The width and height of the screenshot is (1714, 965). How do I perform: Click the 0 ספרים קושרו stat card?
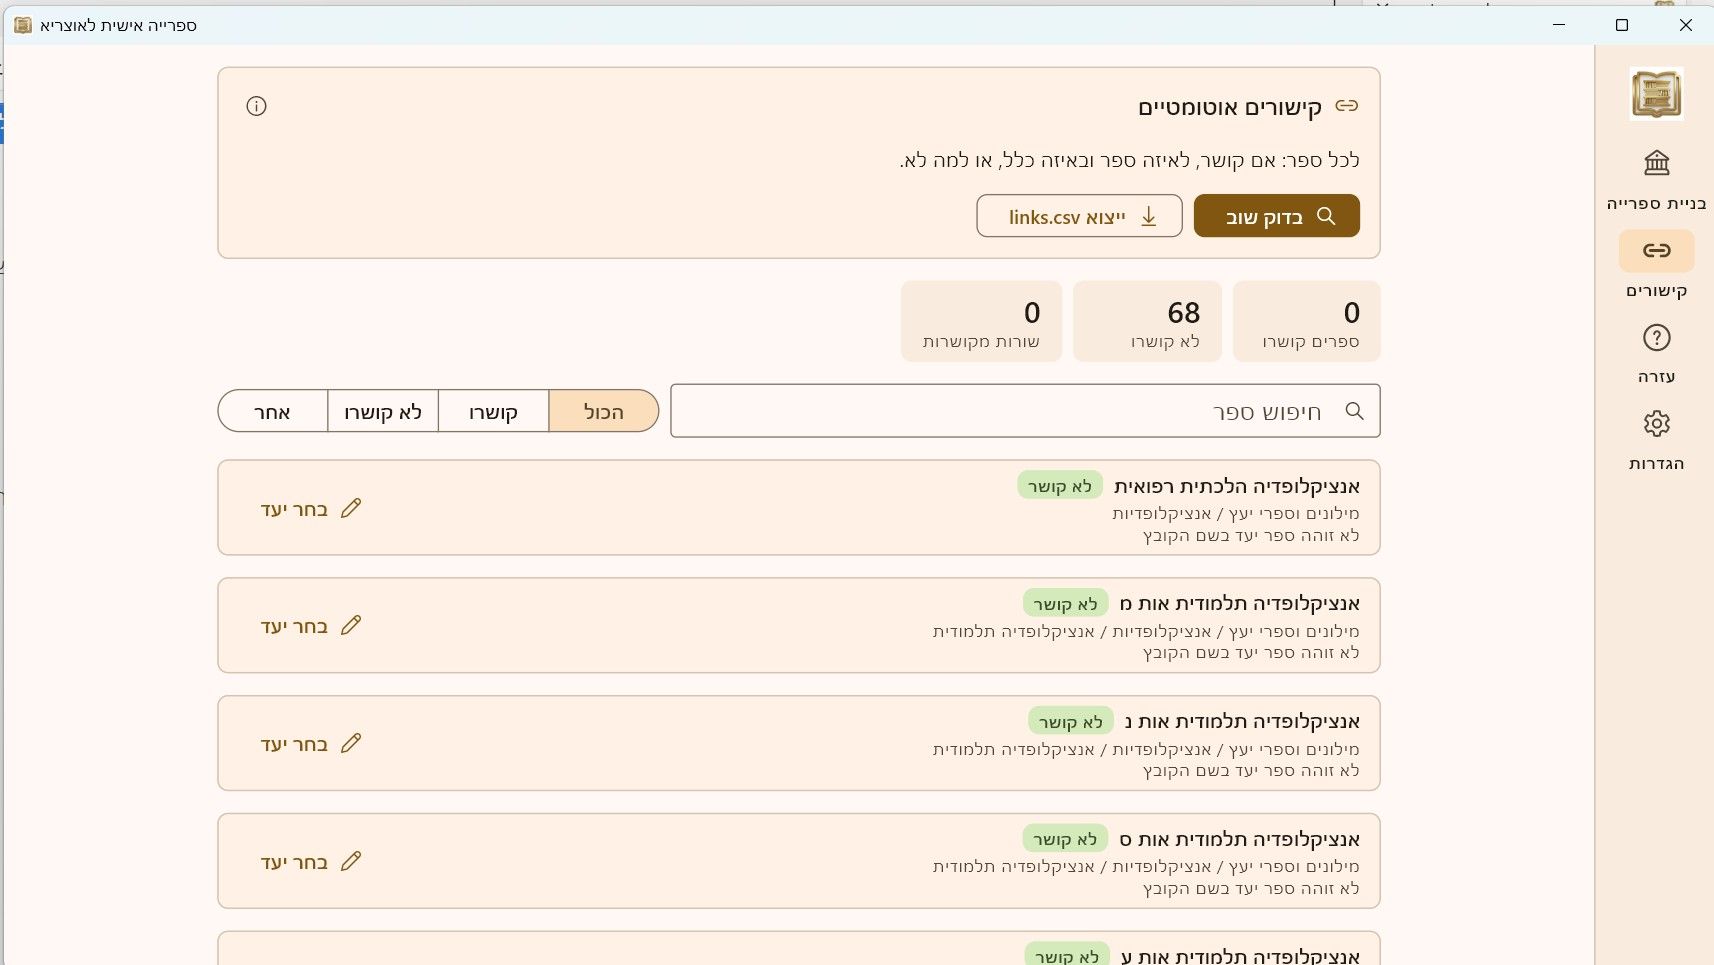tap(1307, 321)
